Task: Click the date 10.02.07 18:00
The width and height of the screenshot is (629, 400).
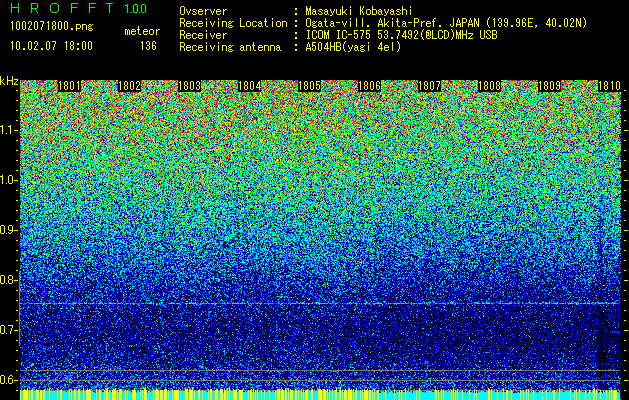Action: [51, 46]
